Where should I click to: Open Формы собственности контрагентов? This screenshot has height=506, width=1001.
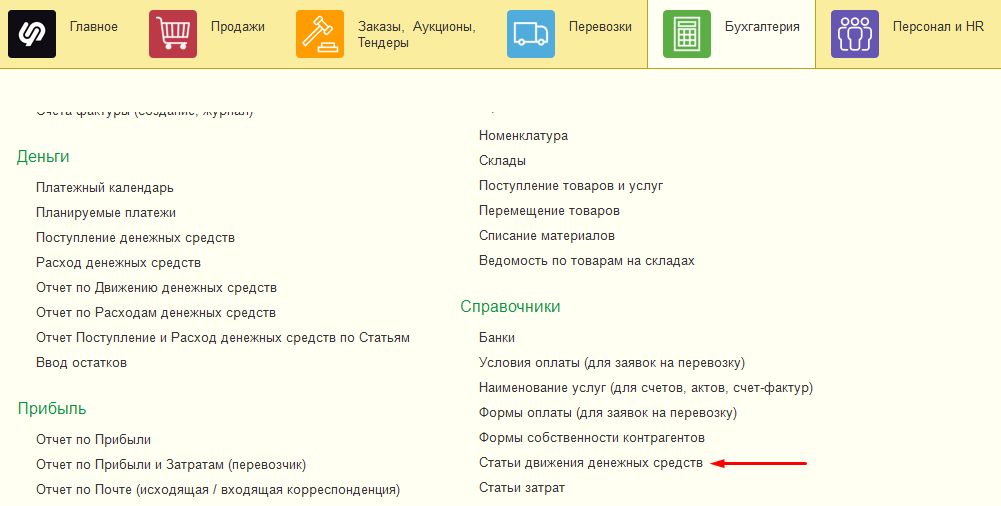pos(592,438)
